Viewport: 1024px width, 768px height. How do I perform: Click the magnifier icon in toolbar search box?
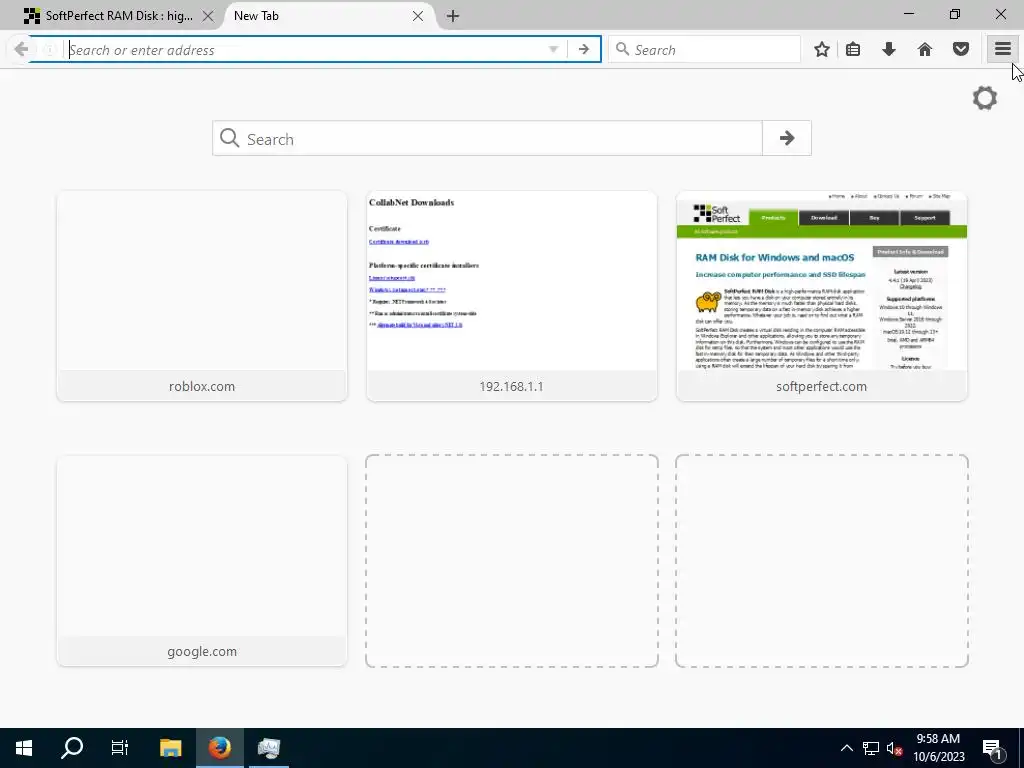click(x=622, y=49)
